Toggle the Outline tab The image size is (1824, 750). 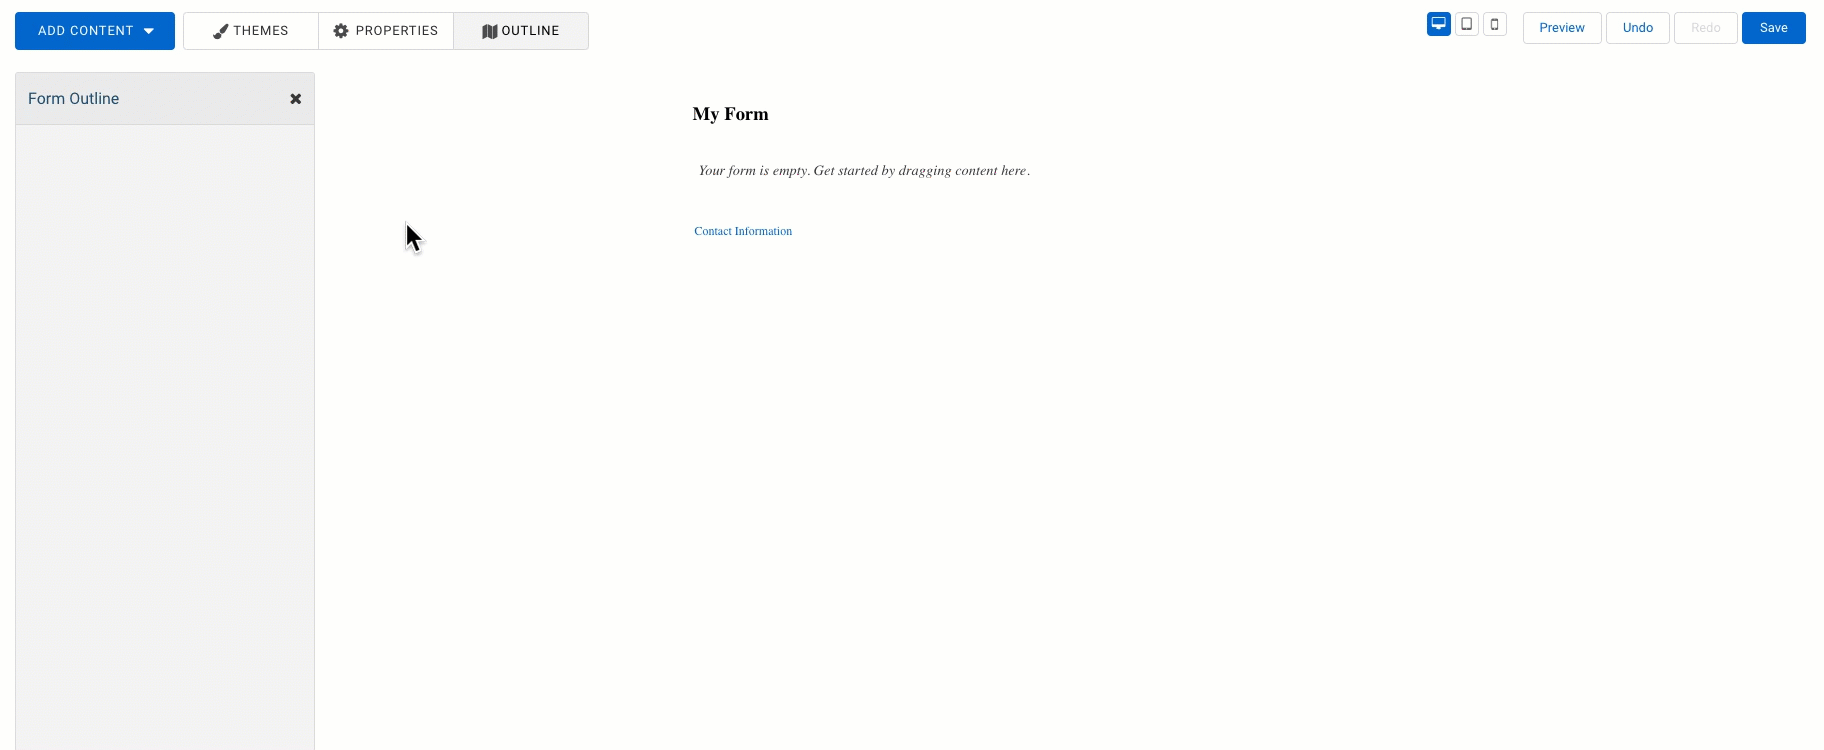point(521,31)
